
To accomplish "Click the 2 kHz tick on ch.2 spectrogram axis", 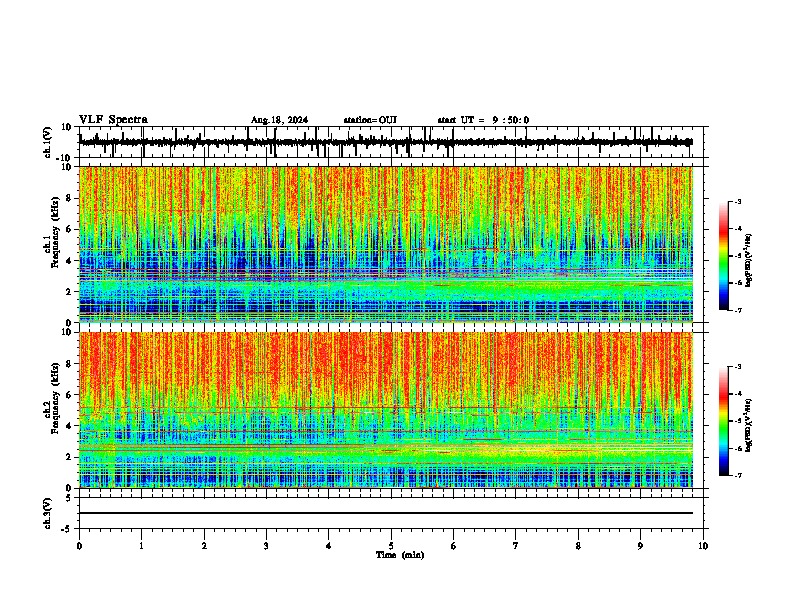I will (x=70, y=457).
